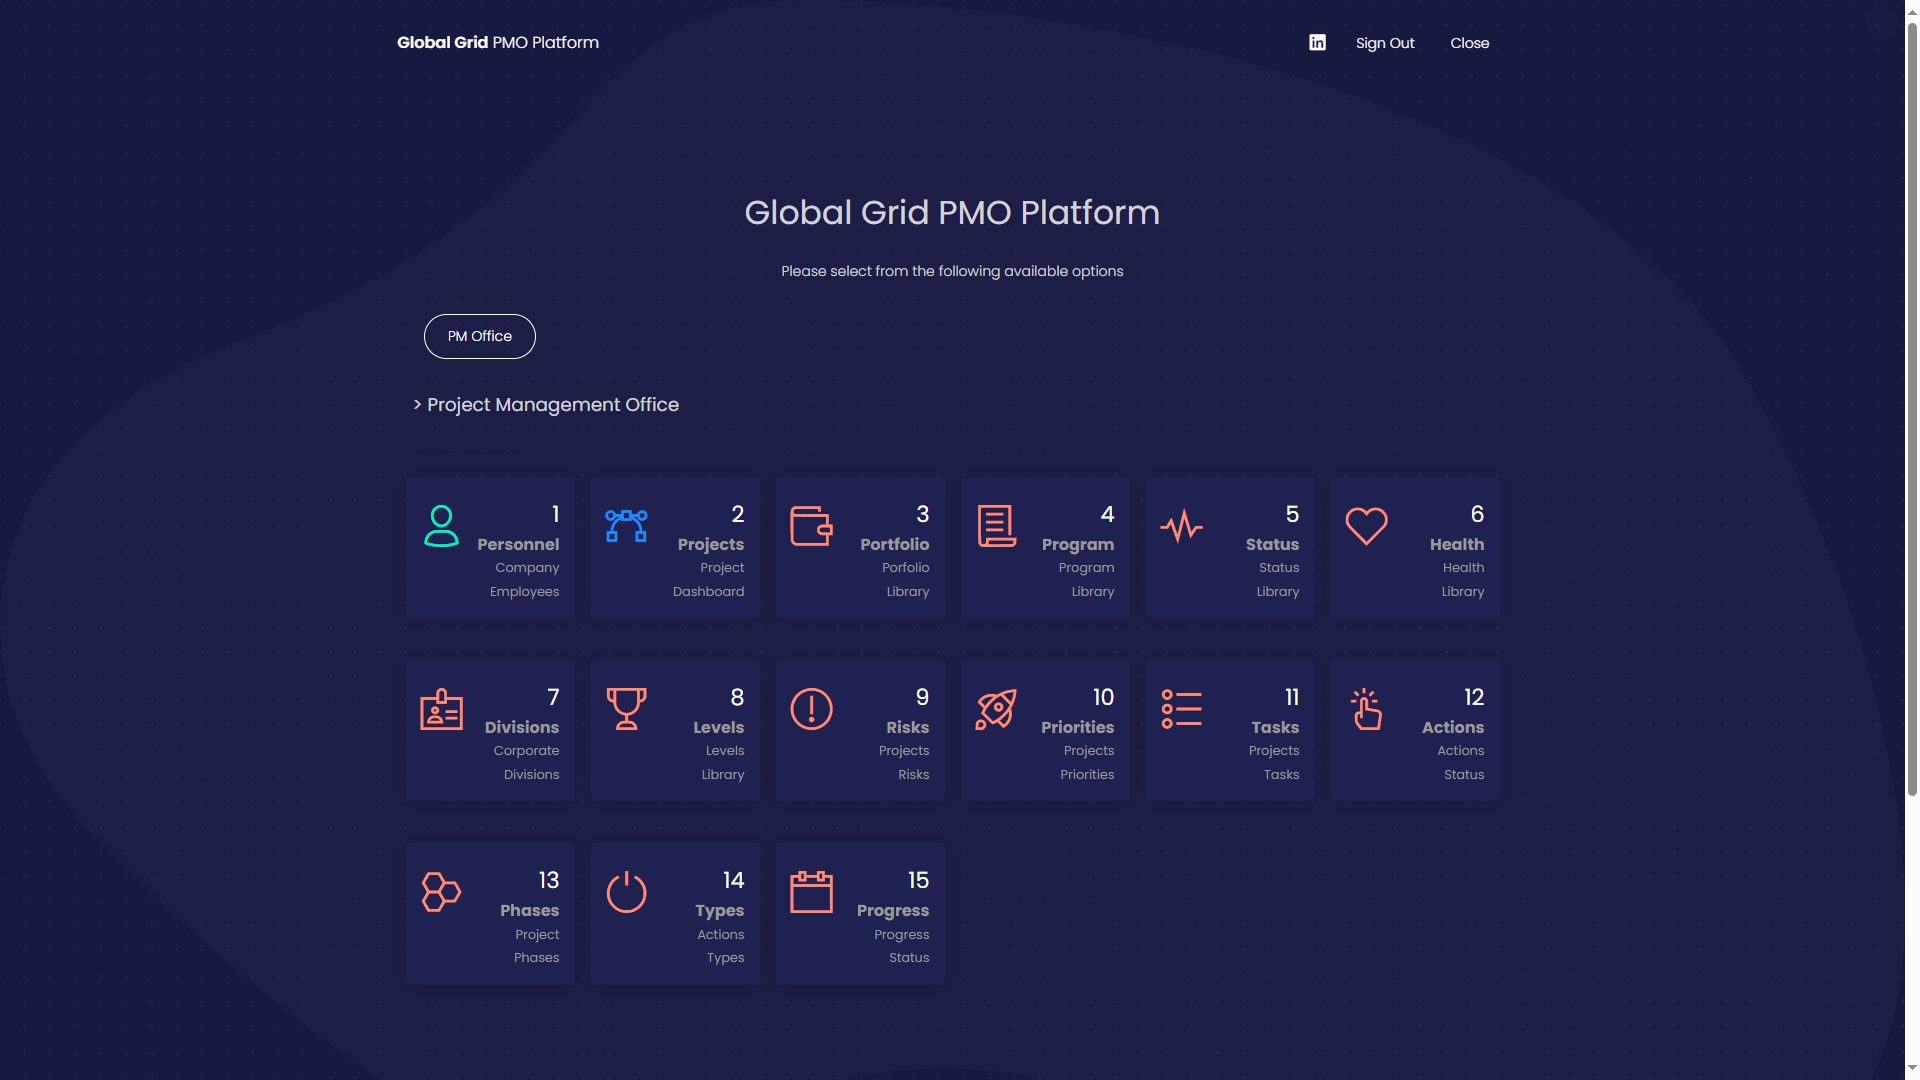This screenshot has width=1920, height=1080.
Task: Click the Program scroll document icon
Action: (996, 526)
